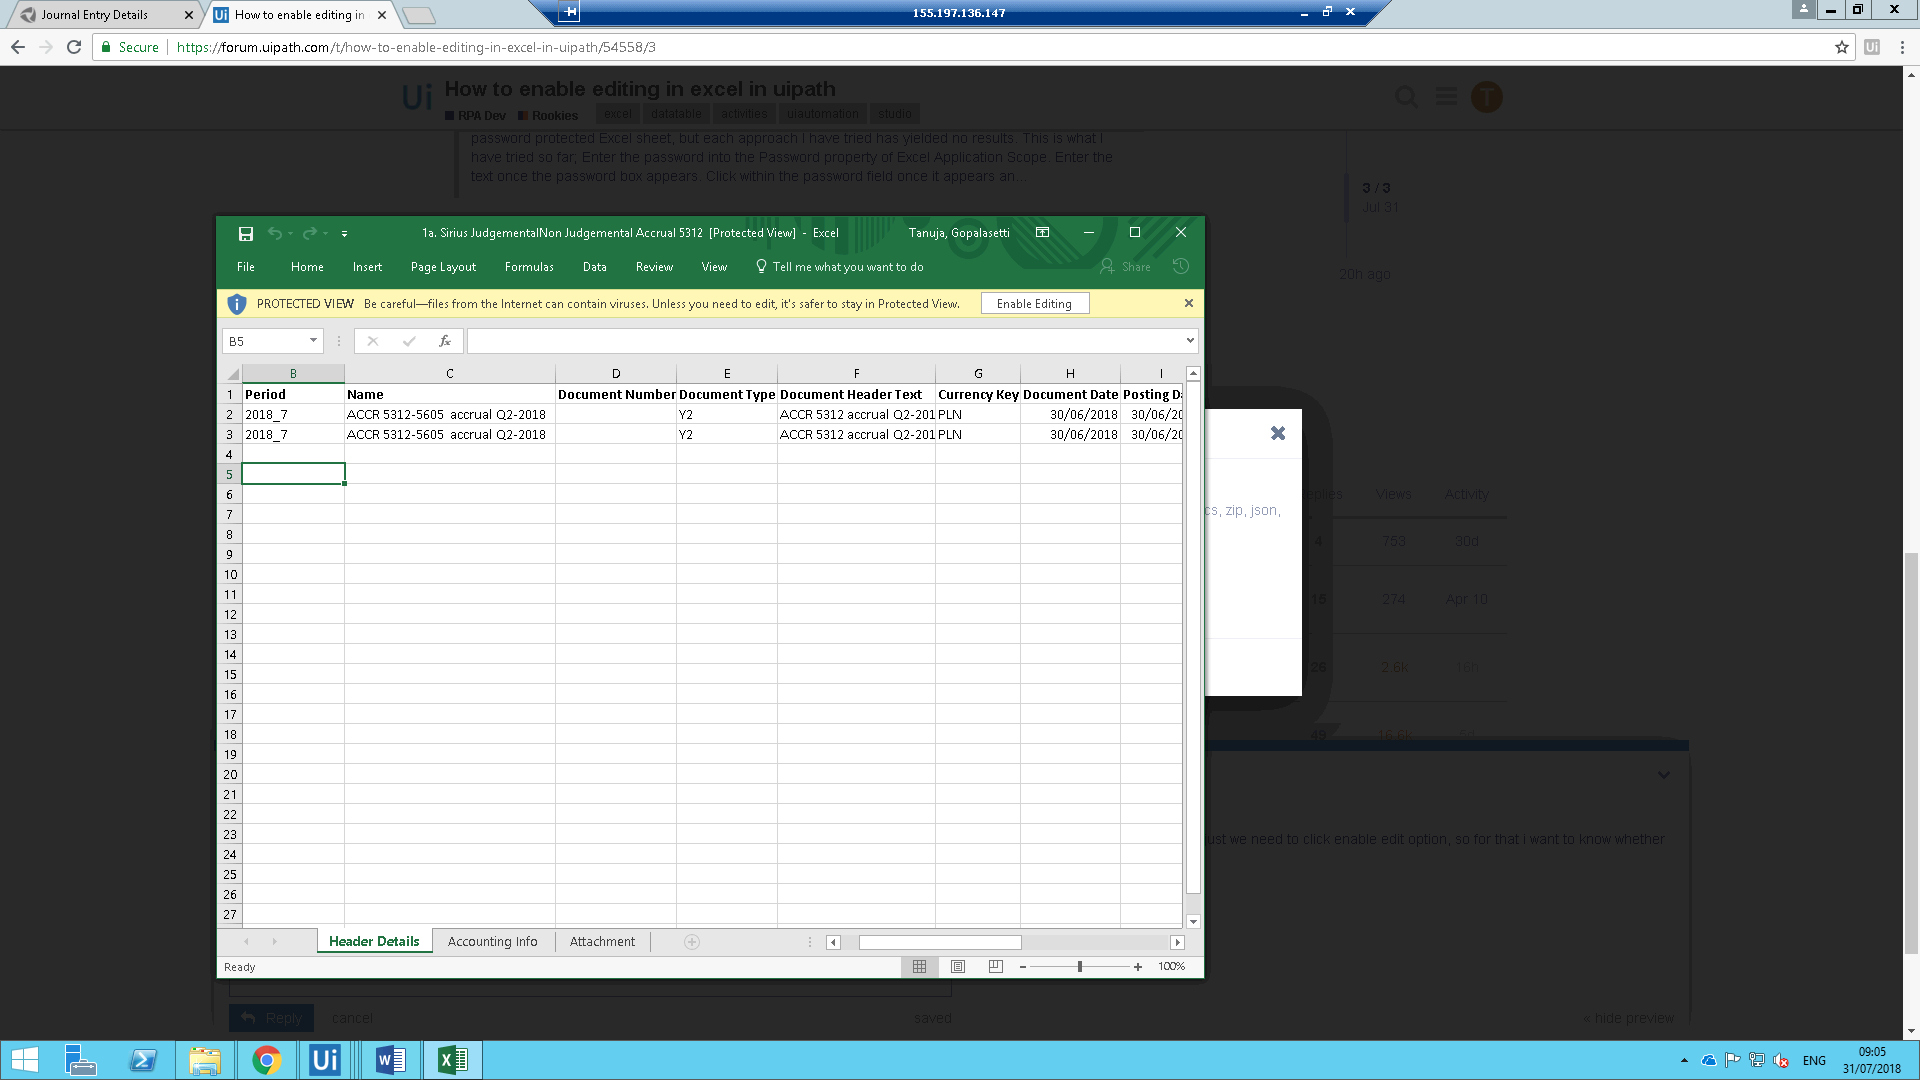Open UiPath Studio from the taskbar
The image size is (1920, 1080).
[324, 1060]
